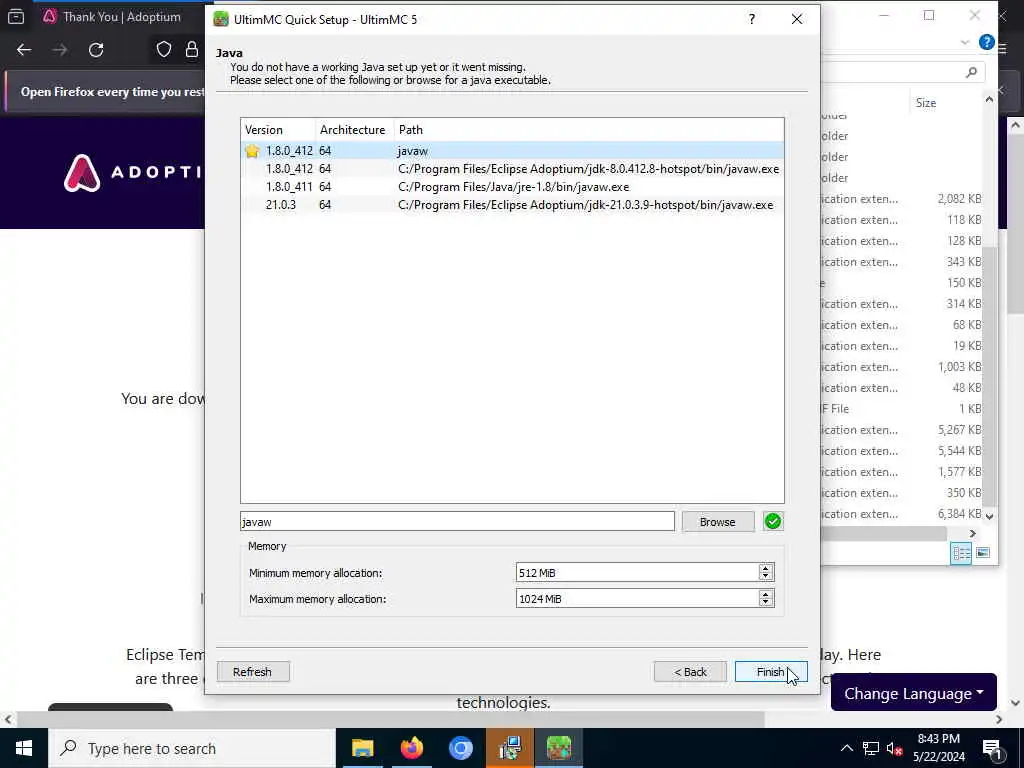Sort by the Architecture column header

coord(355,129)
